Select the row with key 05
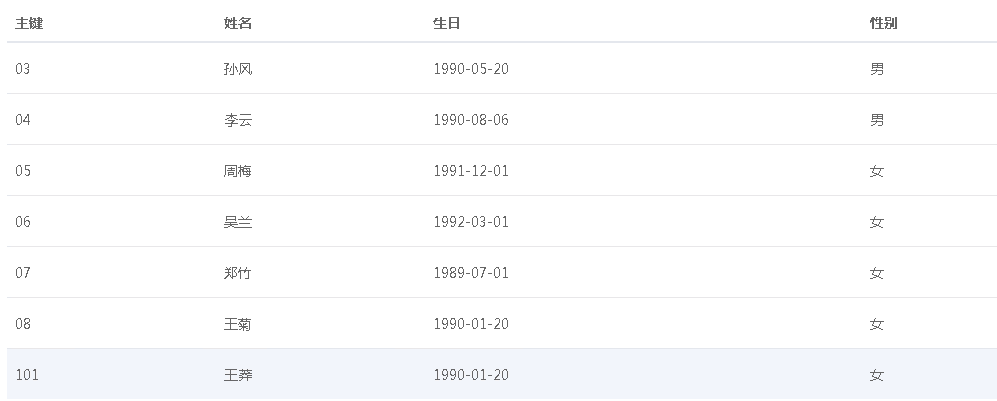The height and width of the screenshot is (401, 997). point(23,171)
